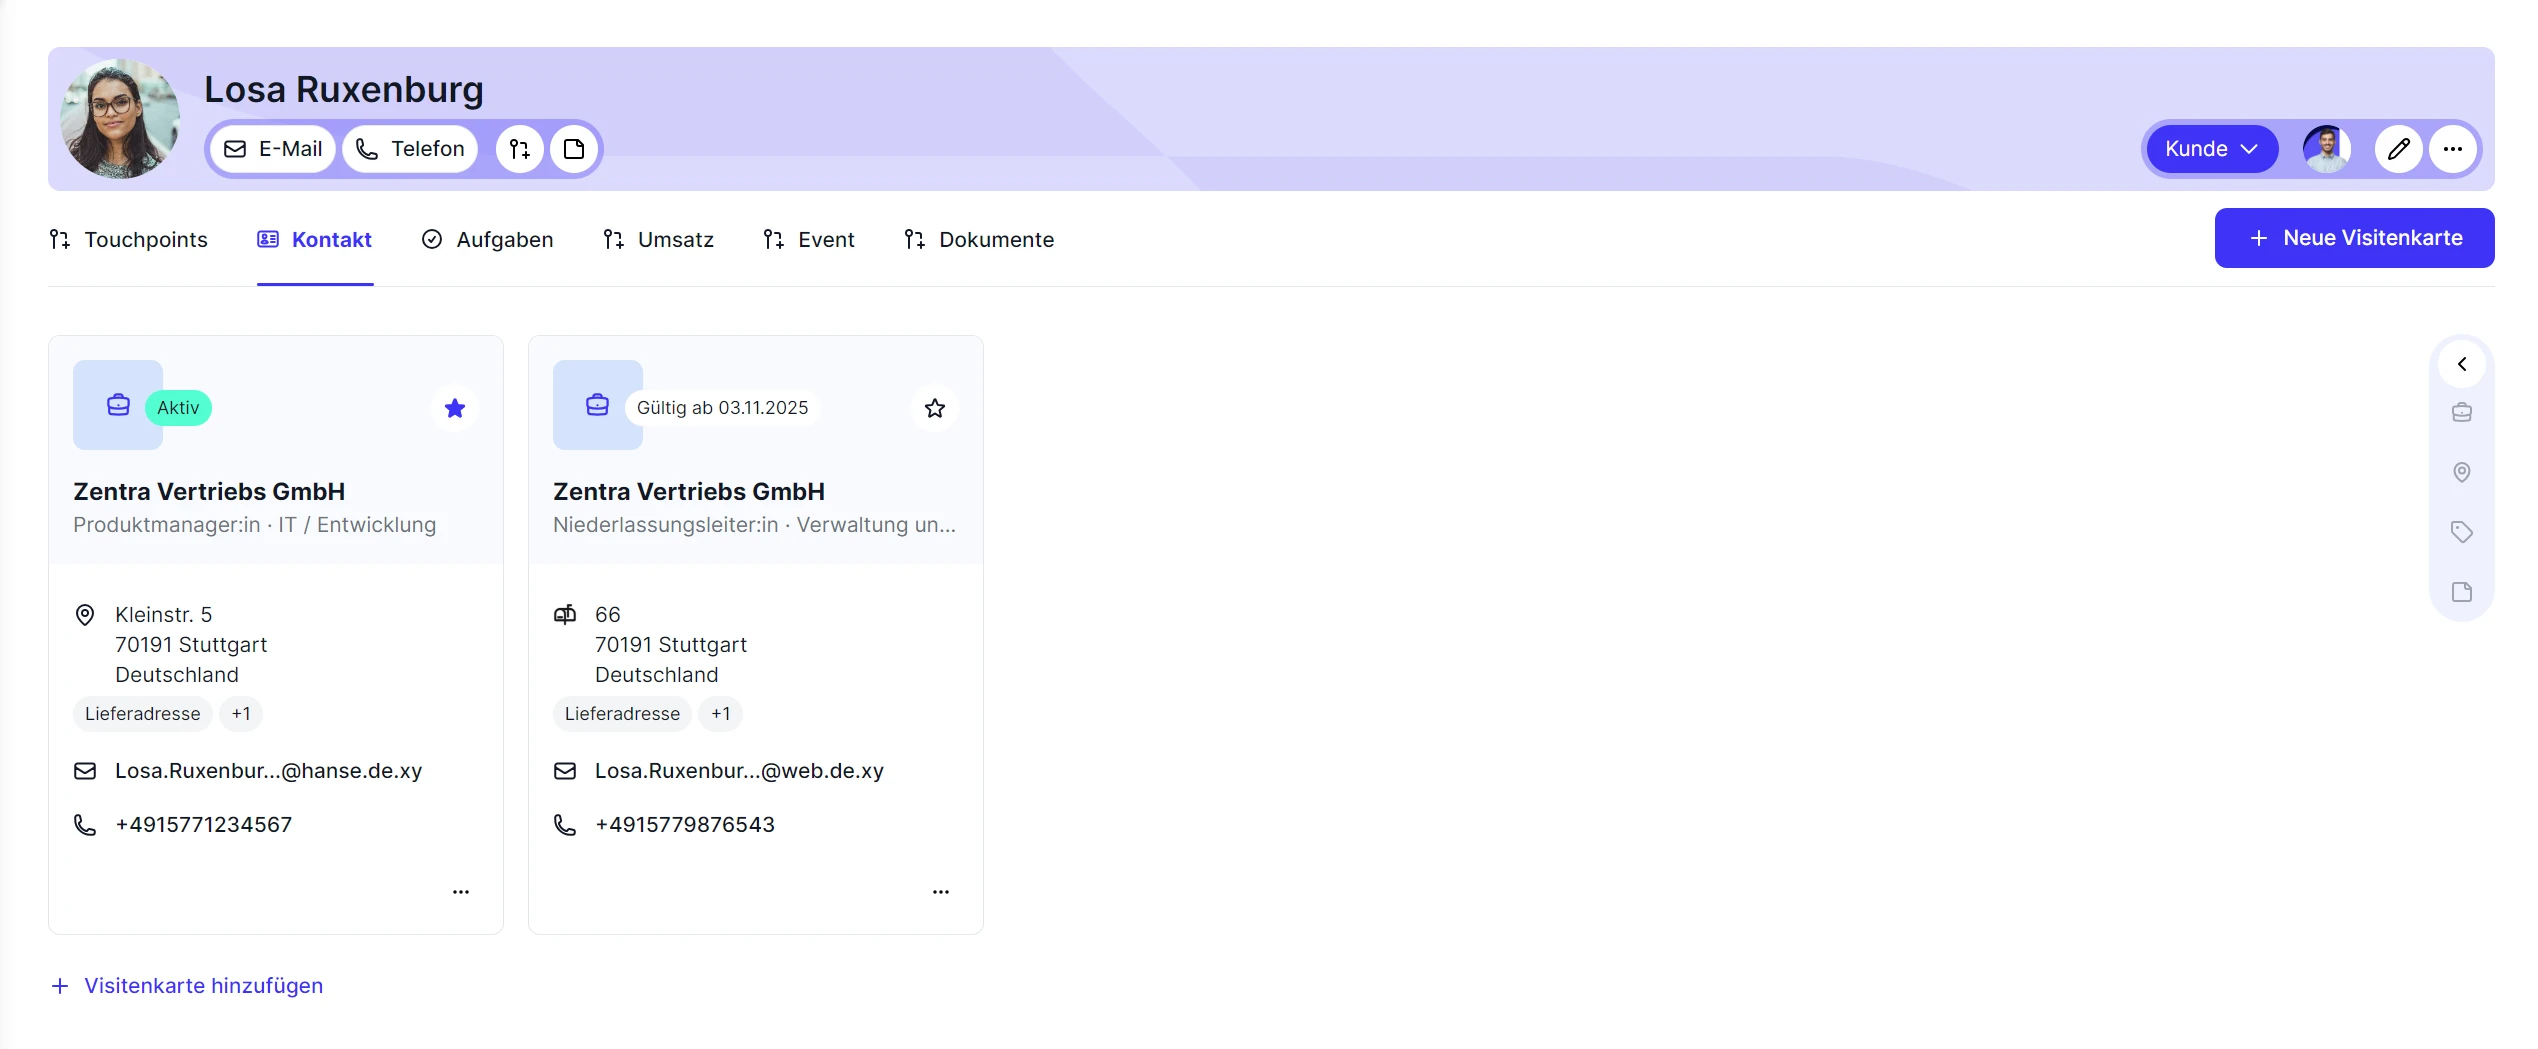Unfavorite the active Zentra business card star

click(x=455, y=408)
